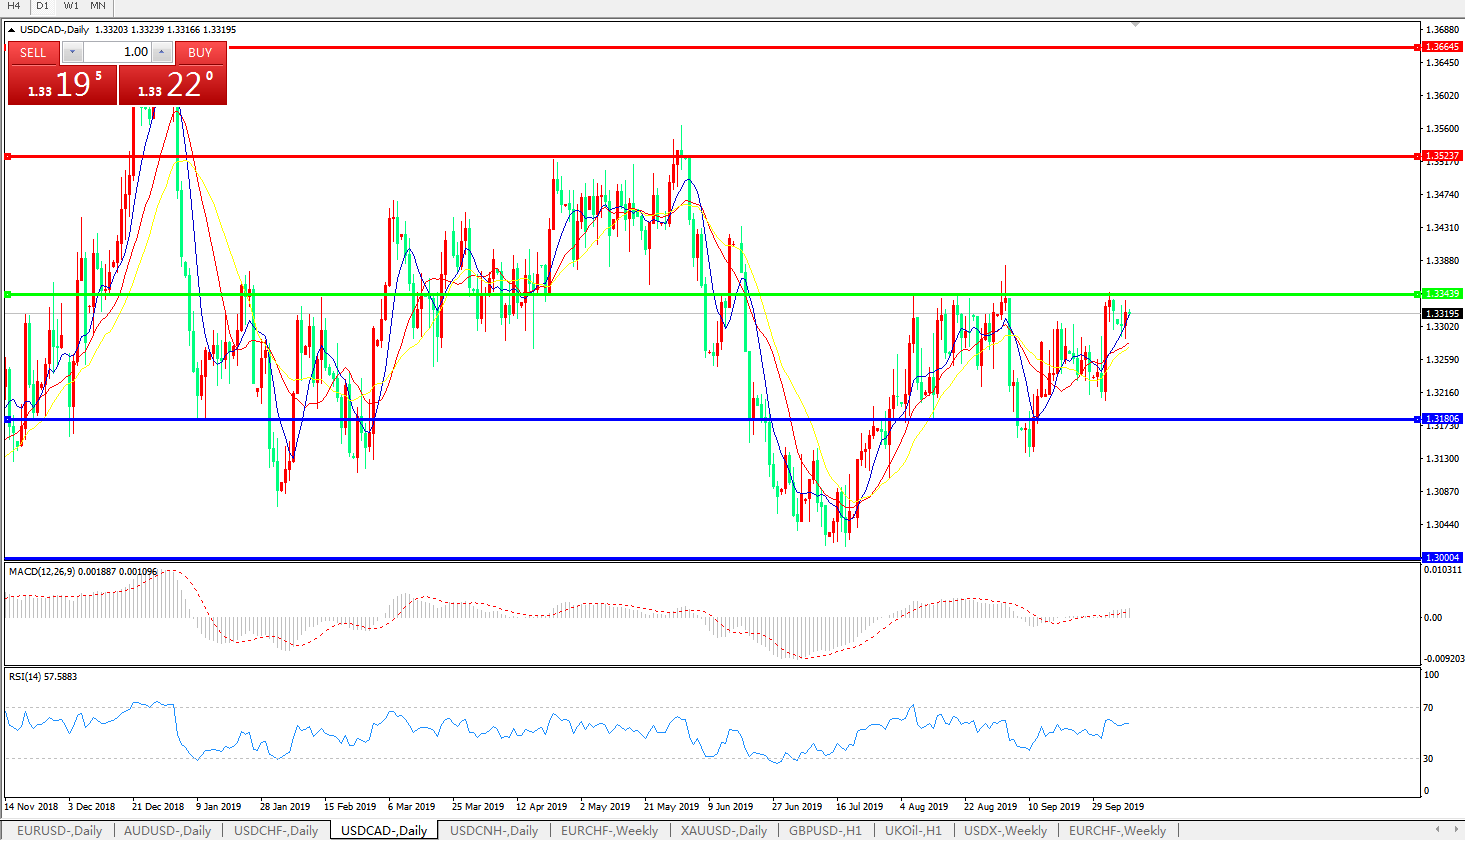Decrease trade volume with down arrow

[73, 52]
